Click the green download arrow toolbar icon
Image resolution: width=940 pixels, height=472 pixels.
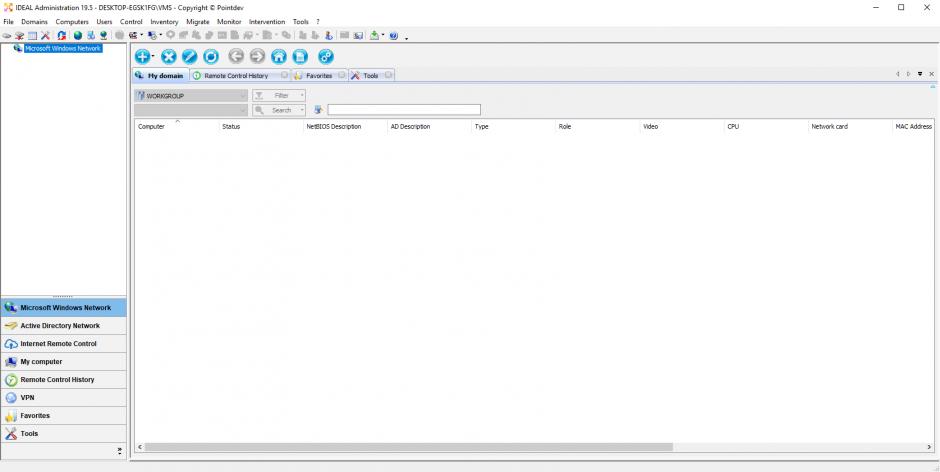click(374, 35)
